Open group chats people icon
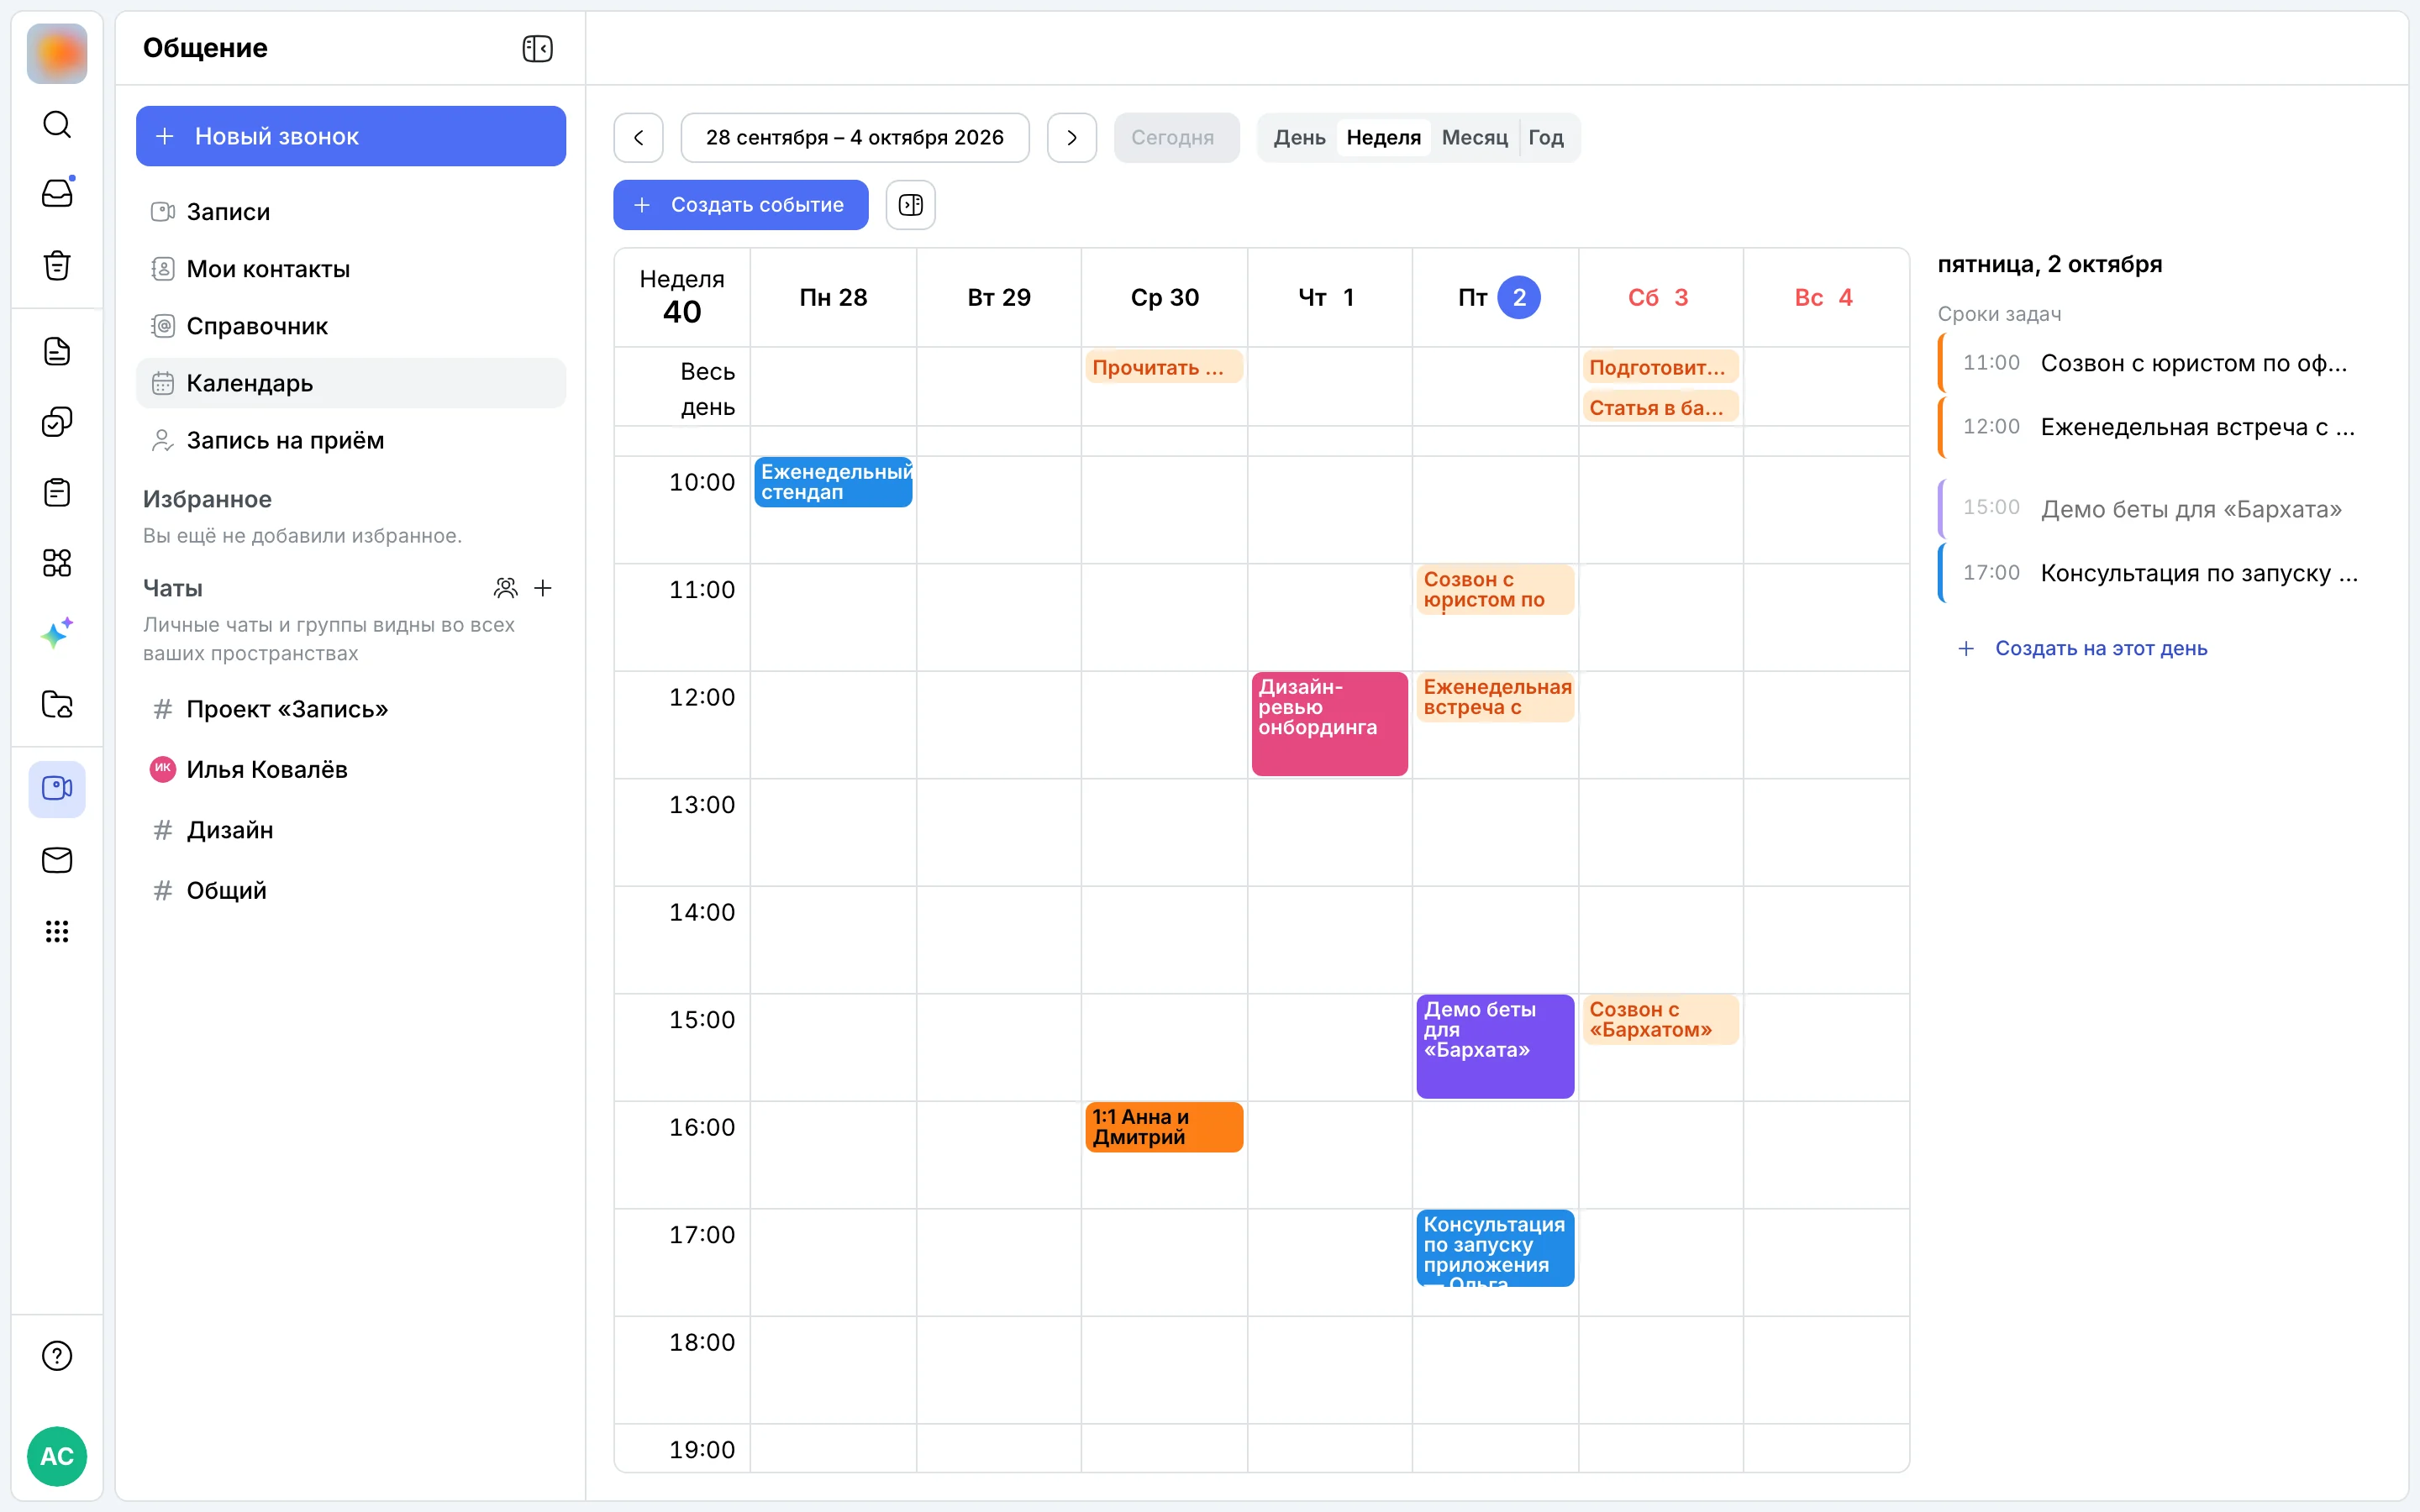 [506, 588]
